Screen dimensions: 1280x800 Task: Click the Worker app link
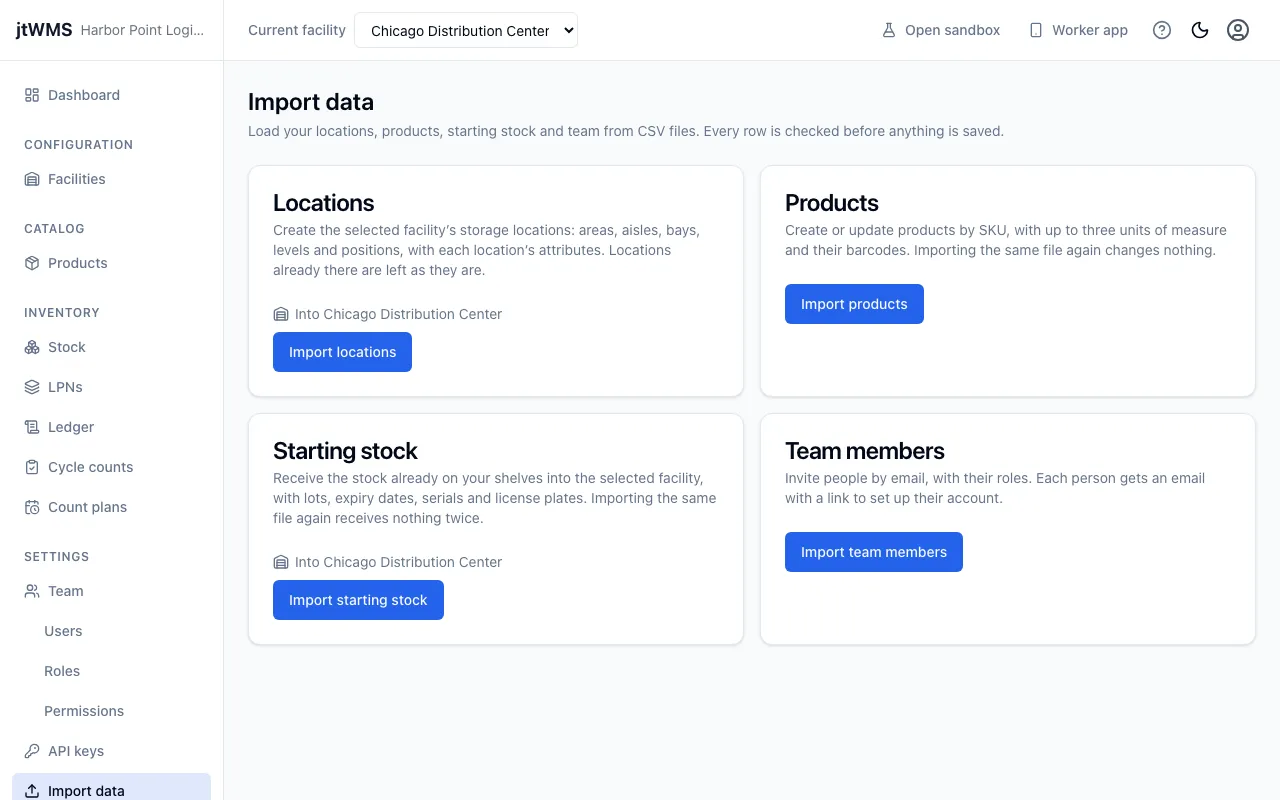pyautogui.click(x=1078, y=30)
